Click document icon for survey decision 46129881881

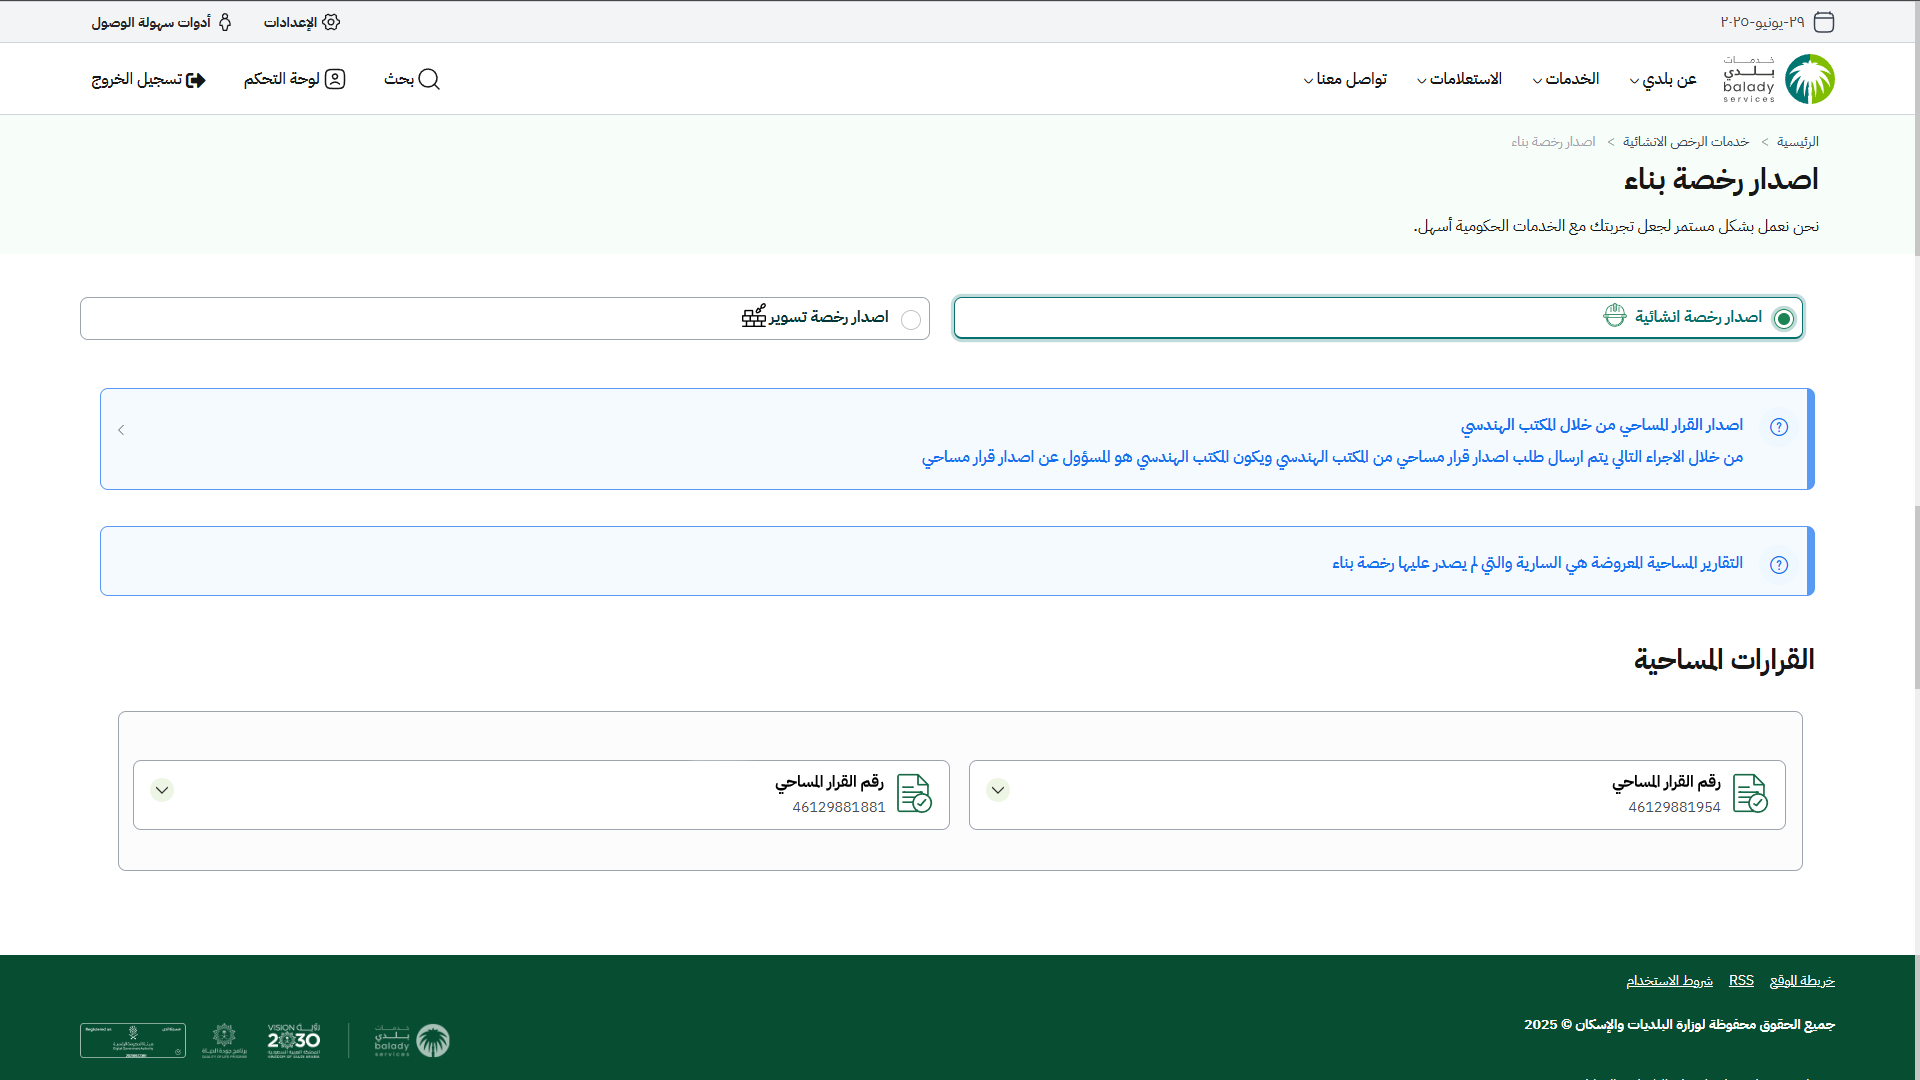click(914, 794)
